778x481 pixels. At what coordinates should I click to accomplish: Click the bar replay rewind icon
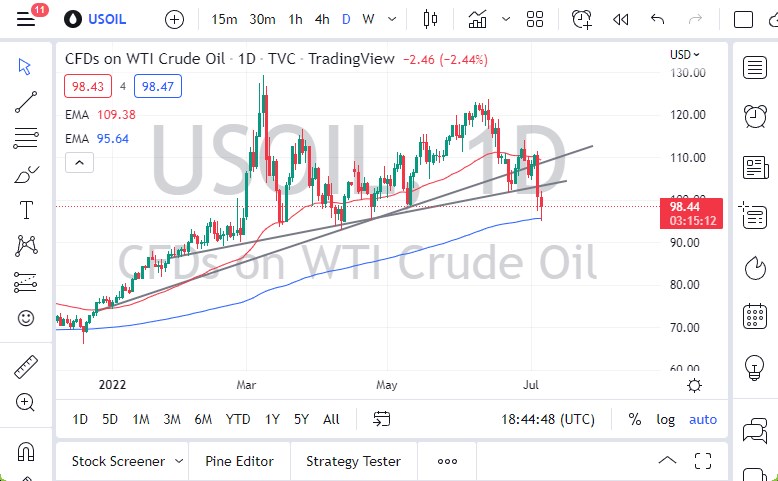[621, 19]
